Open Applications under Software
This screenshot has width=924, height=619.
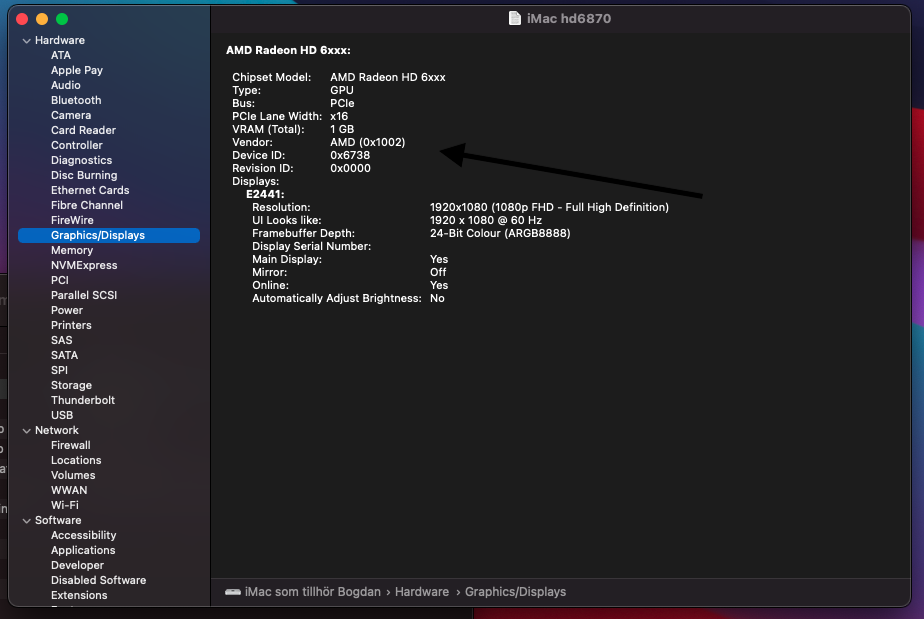tap(83, 550)
